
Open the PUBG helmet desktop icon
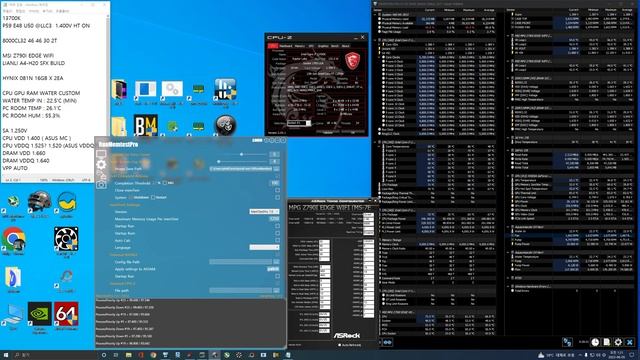39,202
